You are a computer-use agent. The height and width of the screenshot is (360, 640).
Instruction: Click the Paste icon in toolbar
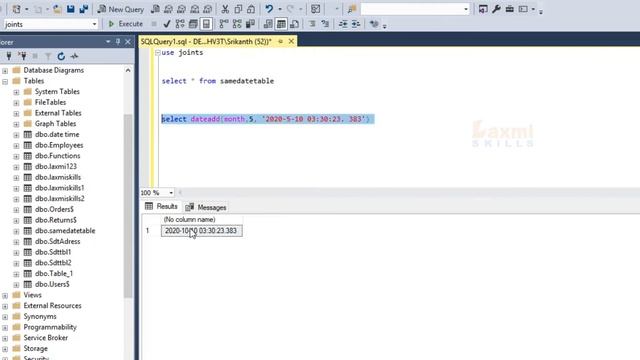251,9
